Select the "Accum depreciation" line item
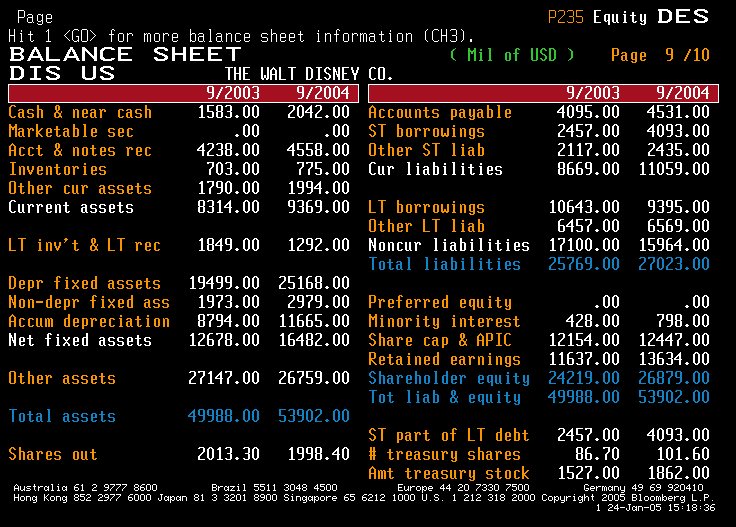Image resolution: width=736 pixels, height=527 pixels. [89, 321]
